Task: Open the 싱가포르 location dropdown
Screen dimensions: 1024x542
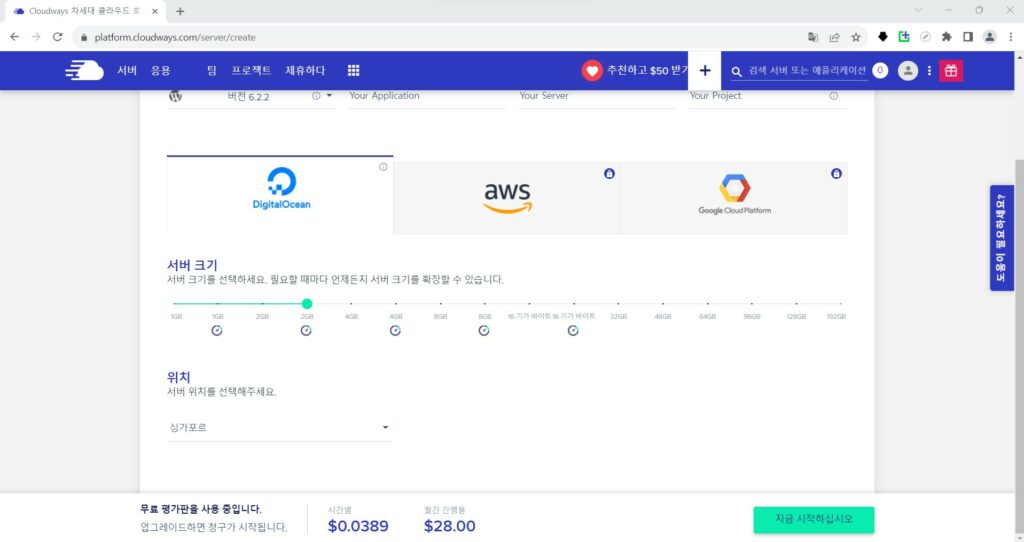Action: coord(280,428)
